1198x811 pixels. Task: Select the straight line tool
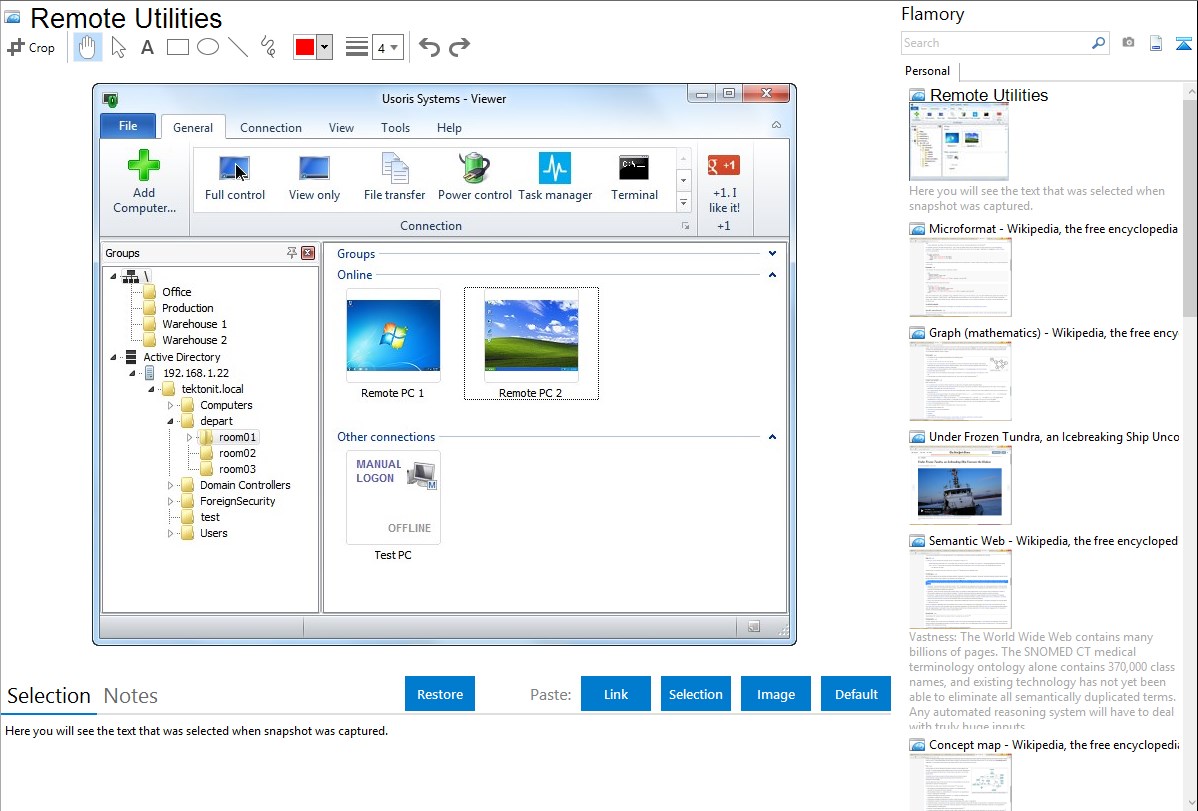pos(237,47)
